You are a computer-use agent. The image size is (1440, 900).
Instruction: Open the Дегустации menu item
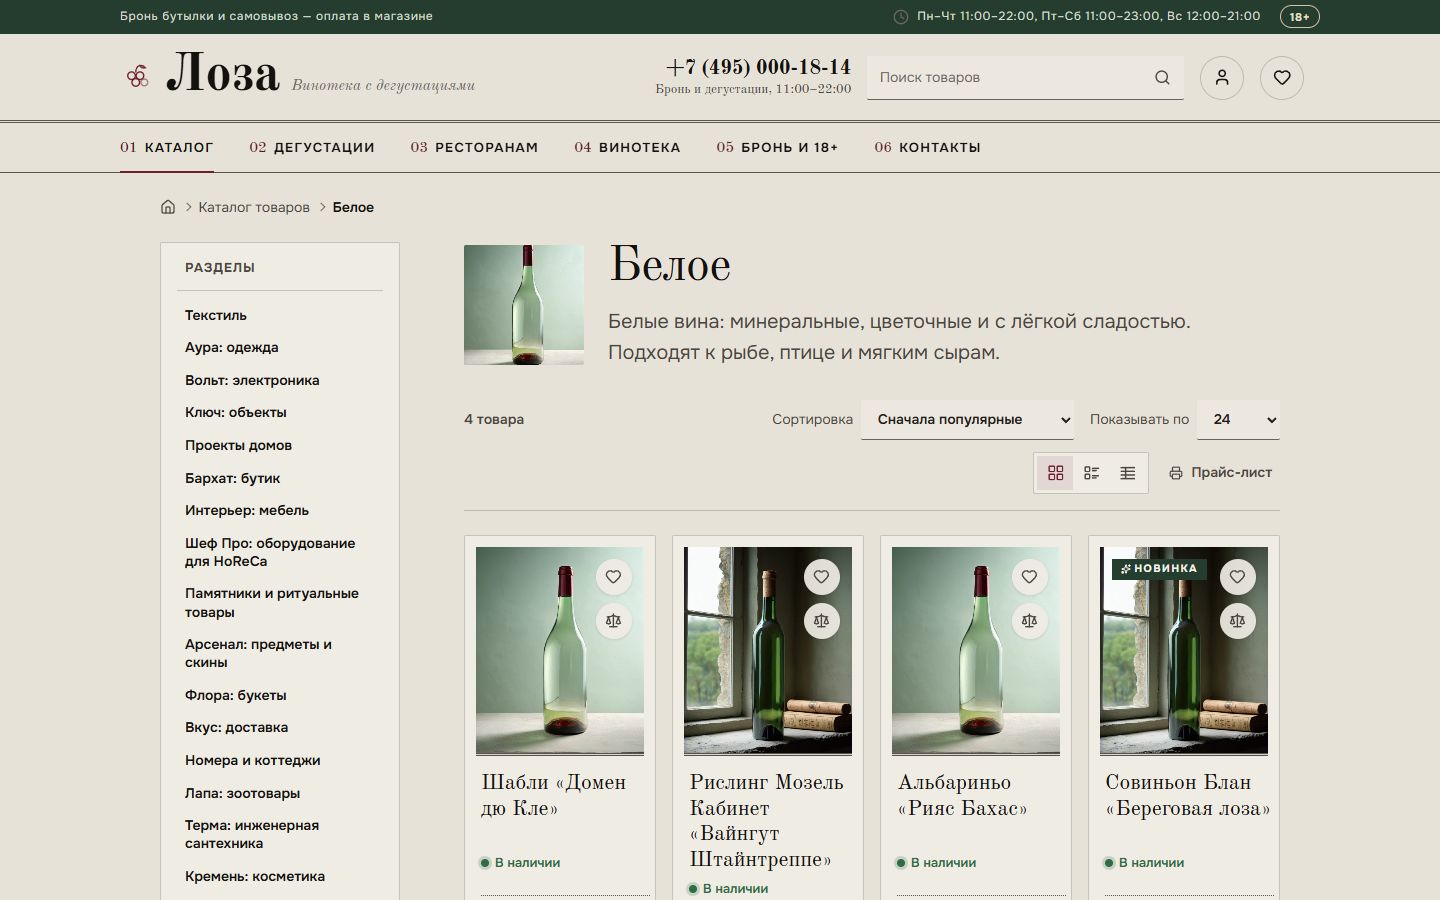coord(312,147)
